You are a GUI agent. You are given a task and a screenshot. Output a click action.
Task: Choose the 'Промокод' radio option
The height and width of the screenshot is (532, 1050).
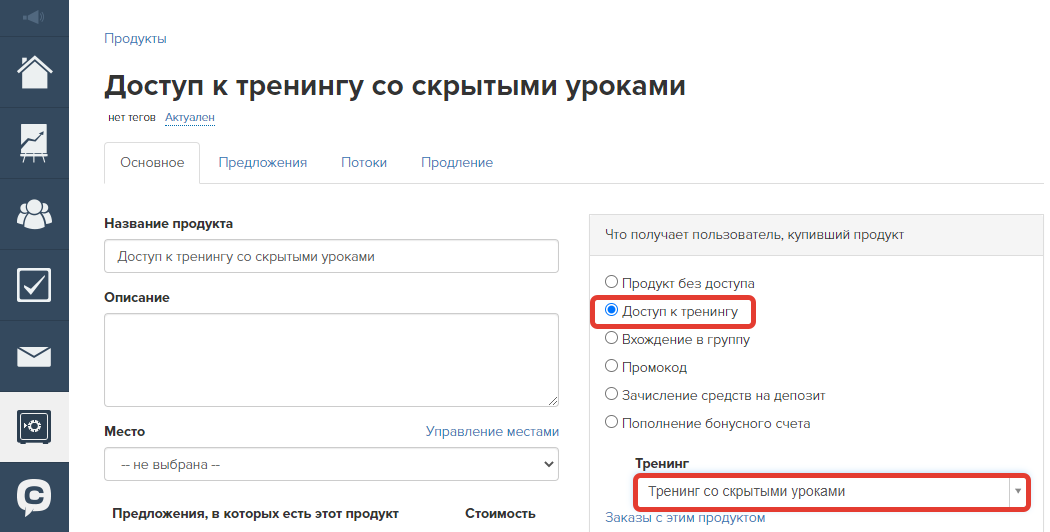coord(612,367)
